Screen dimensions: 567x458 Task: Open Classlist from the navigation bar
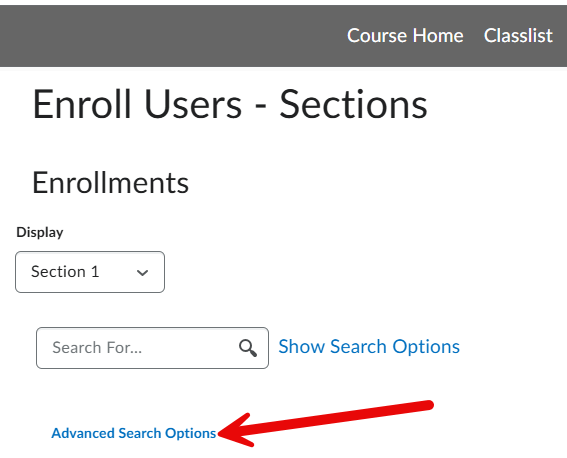[x=518, y=35]
